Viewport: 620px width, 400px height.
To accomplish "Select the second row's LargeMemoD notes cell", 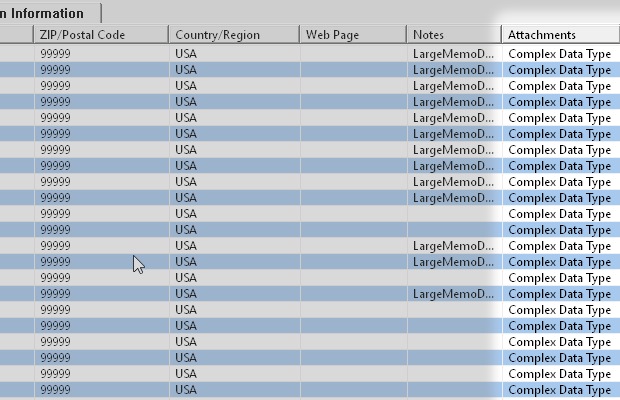I will [x=453, y=70].
